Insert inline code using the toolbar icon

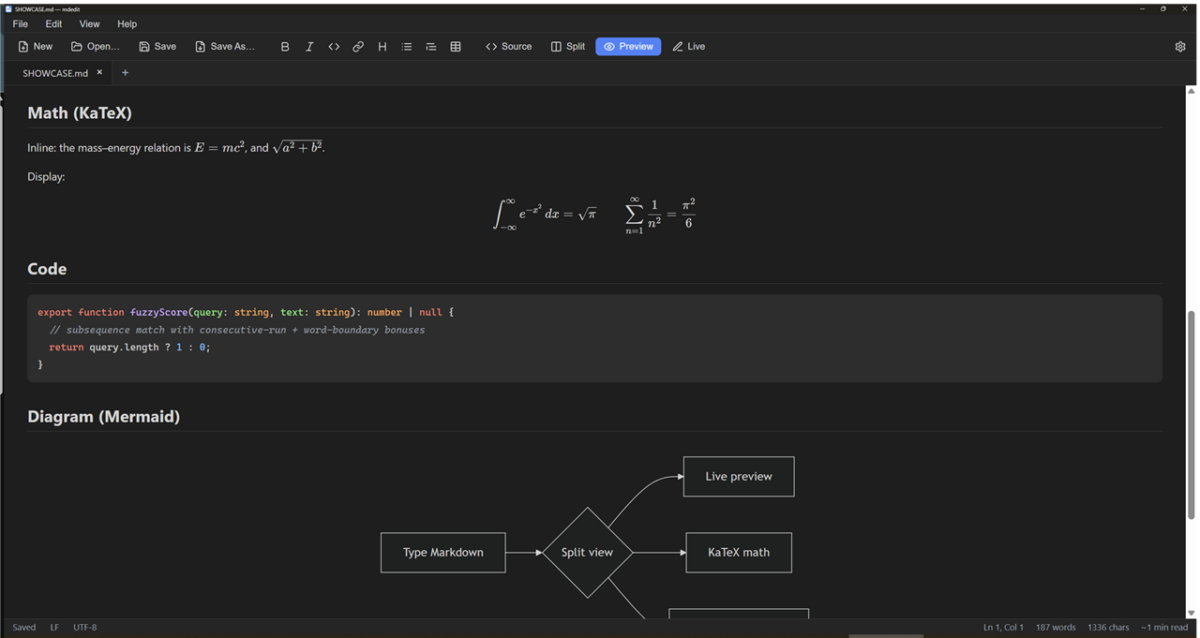(x=334, y=46)
